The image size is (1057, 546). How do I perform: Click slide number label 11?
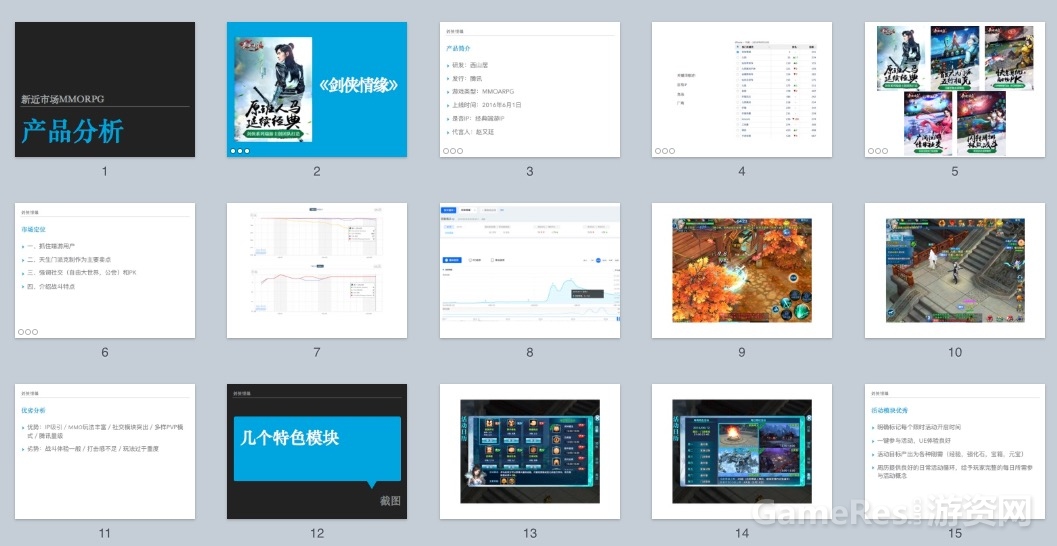[104, 533]
